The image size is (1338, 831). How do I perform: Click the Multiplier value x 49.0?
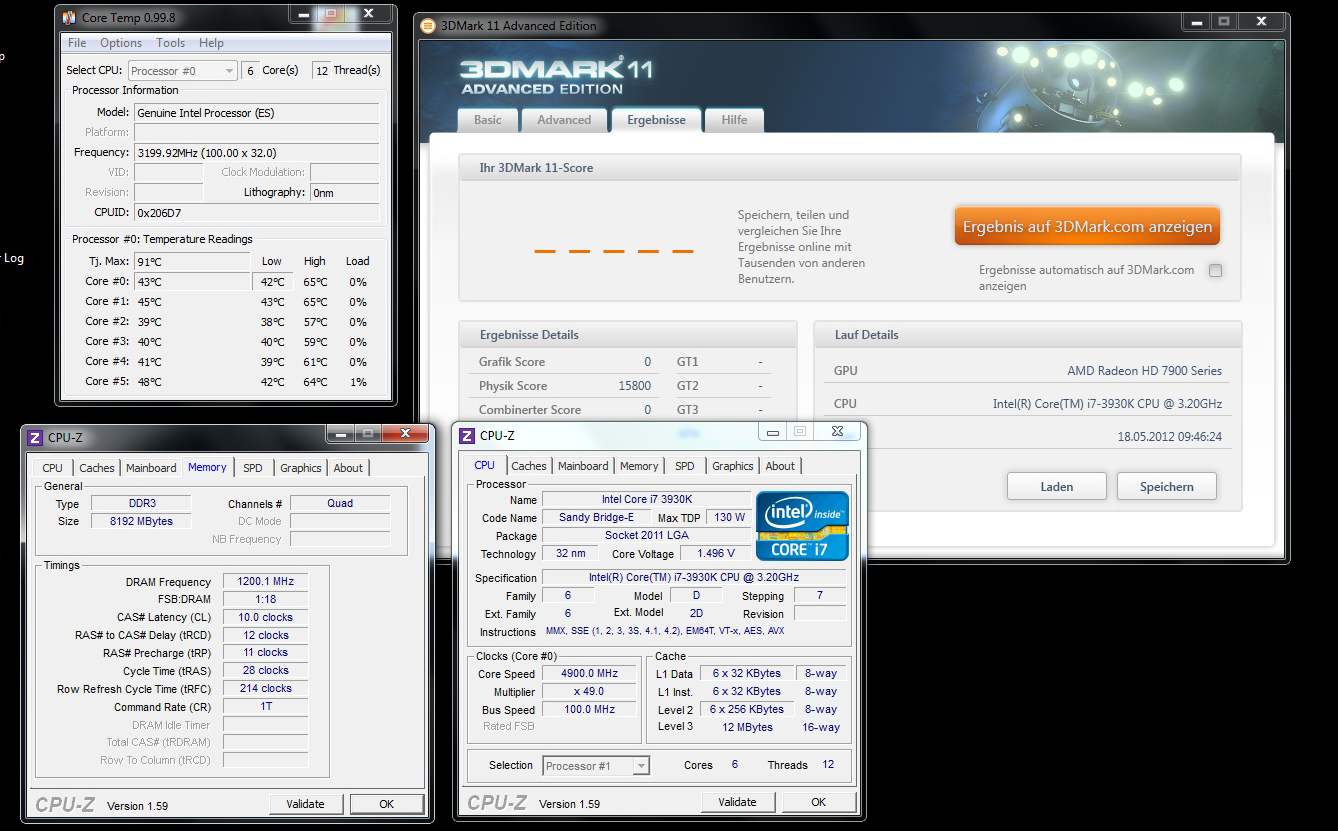591,692
